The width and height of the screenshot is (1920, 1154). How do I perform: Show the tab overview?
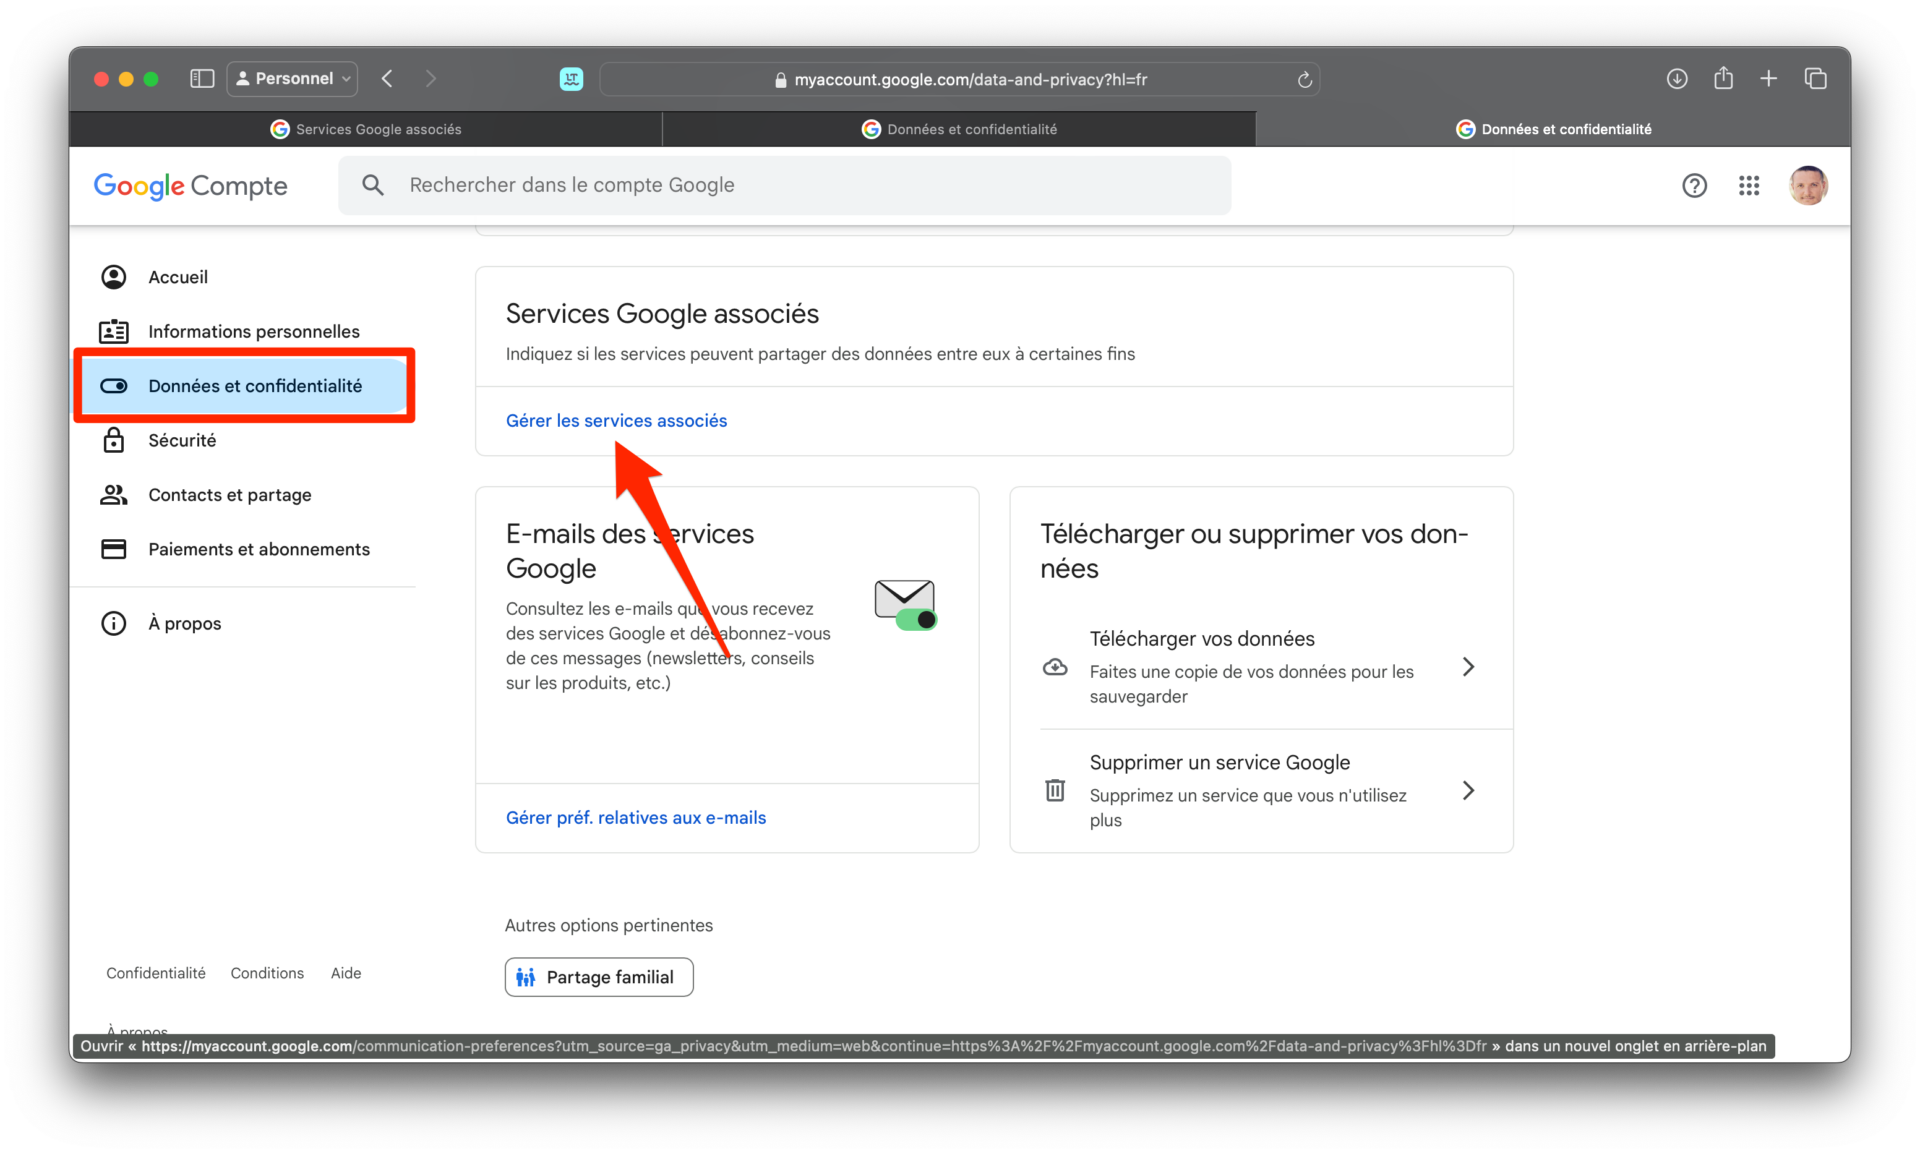point(1815,78)
